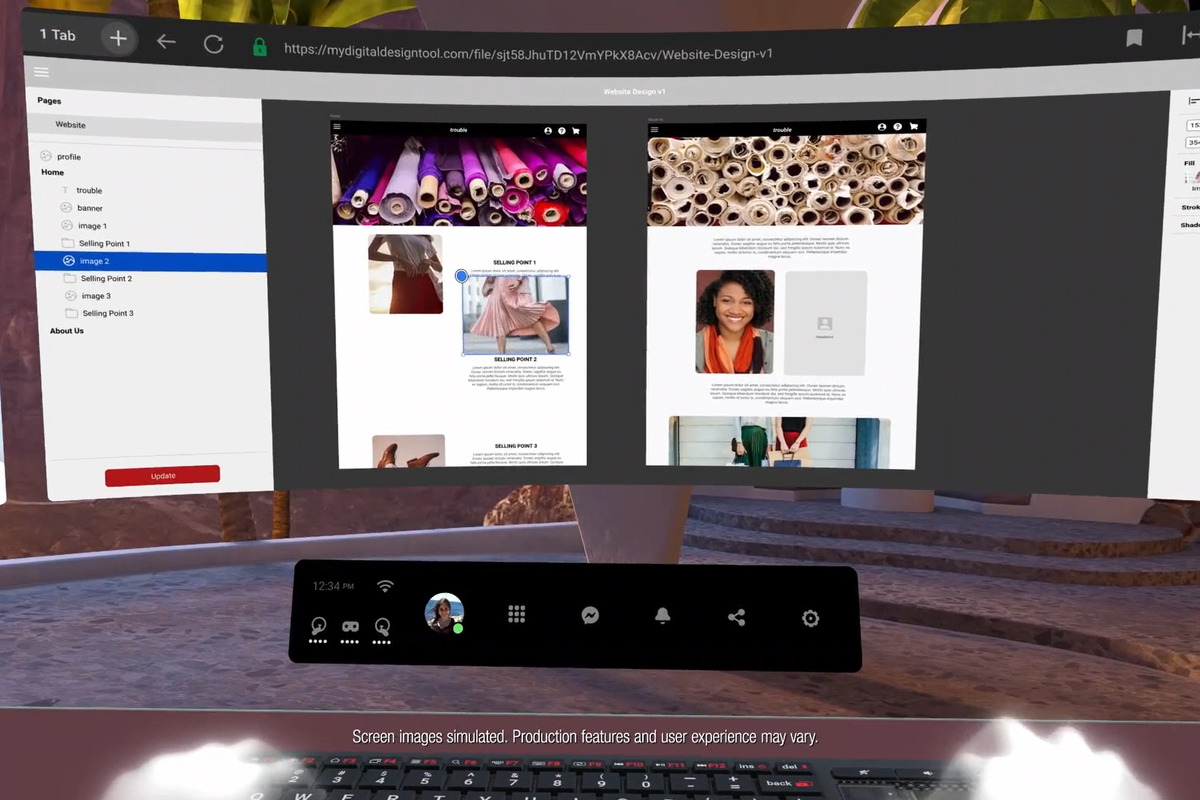Toggle the headset controller icon on the toolbar
Image resolution: width=1200 pixels, height=800 pixels.
(349, 627)
